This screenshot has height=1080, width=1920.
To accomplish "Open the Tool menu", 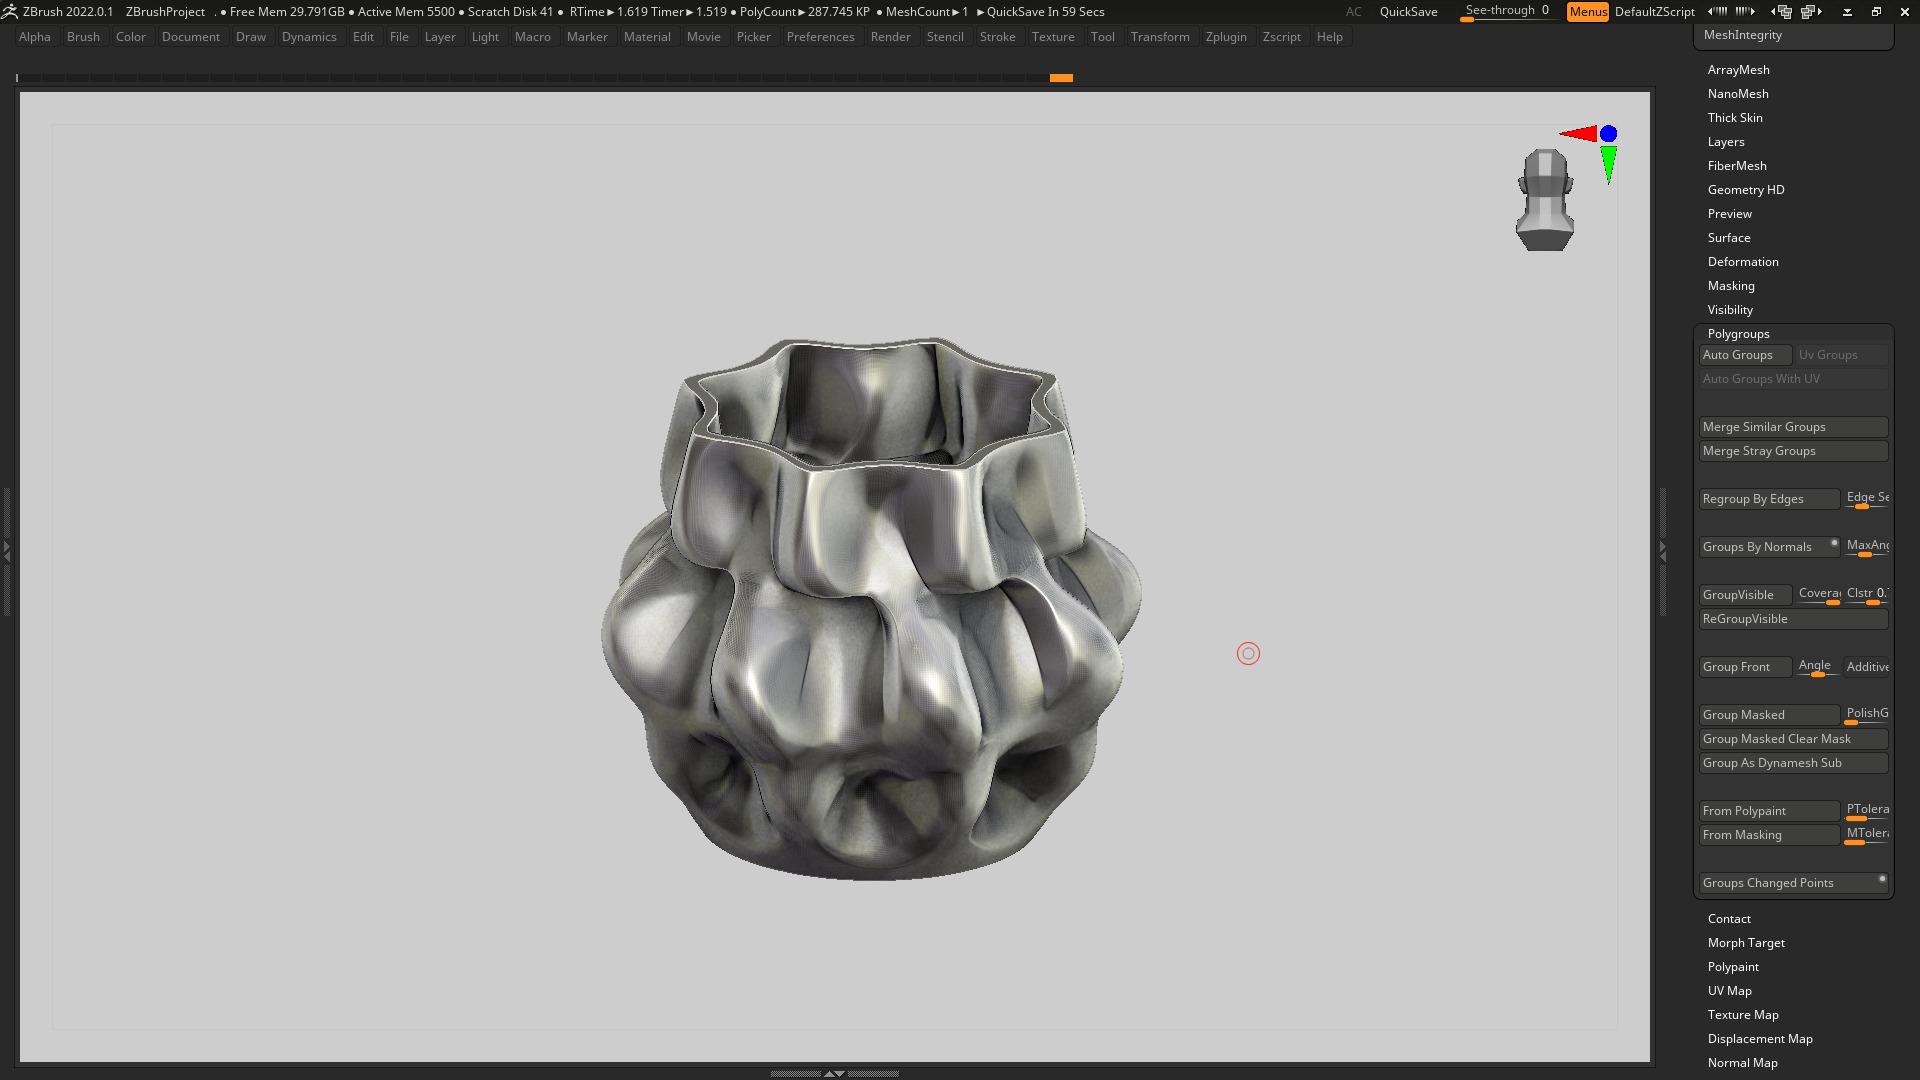I will [x=1102, y=37].
